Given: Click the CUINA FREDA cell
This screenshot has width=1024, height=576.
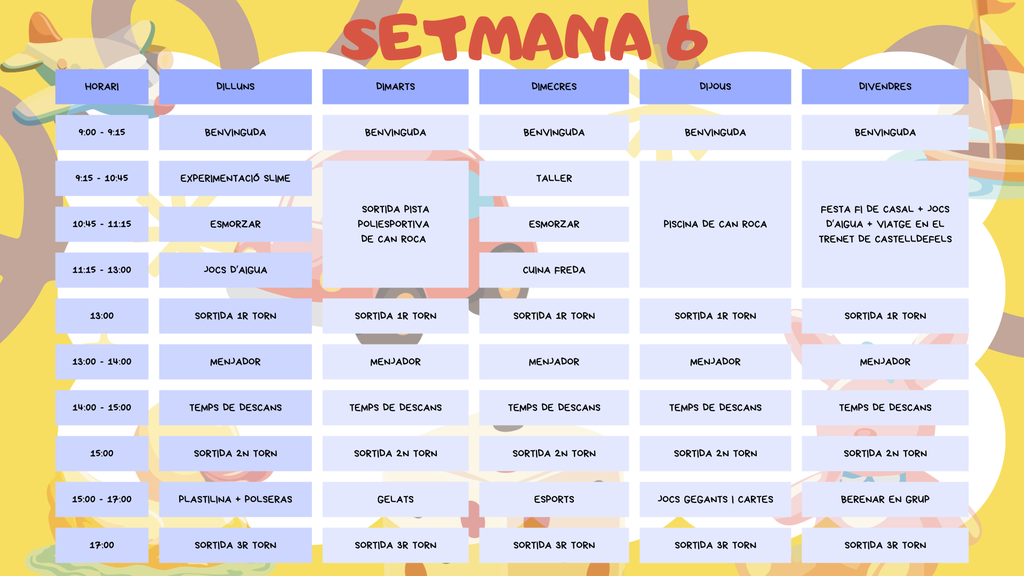Looking at the screenshot, I should click(554, 270).
